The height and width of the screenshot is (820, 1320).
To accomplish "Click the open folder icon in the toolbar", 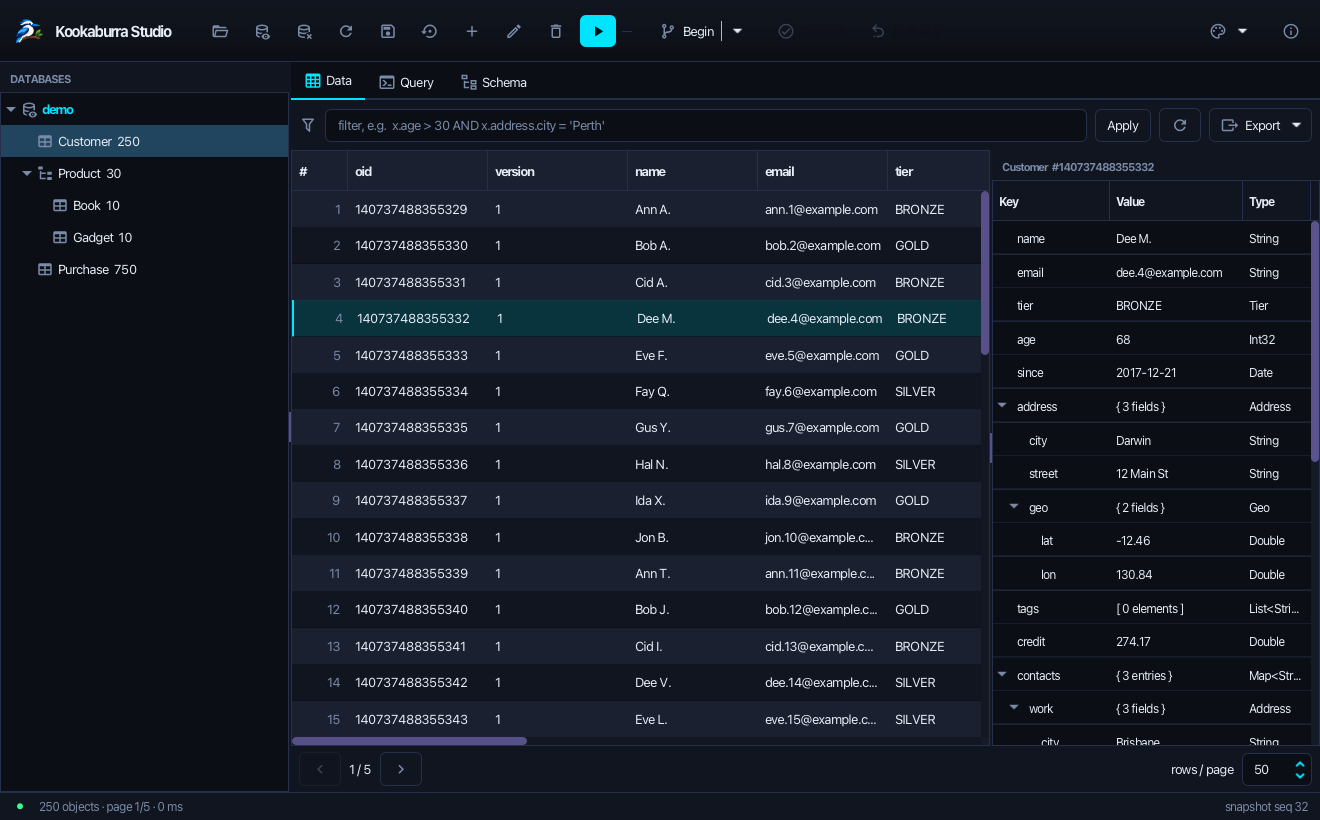I will (x=220, y=31).
